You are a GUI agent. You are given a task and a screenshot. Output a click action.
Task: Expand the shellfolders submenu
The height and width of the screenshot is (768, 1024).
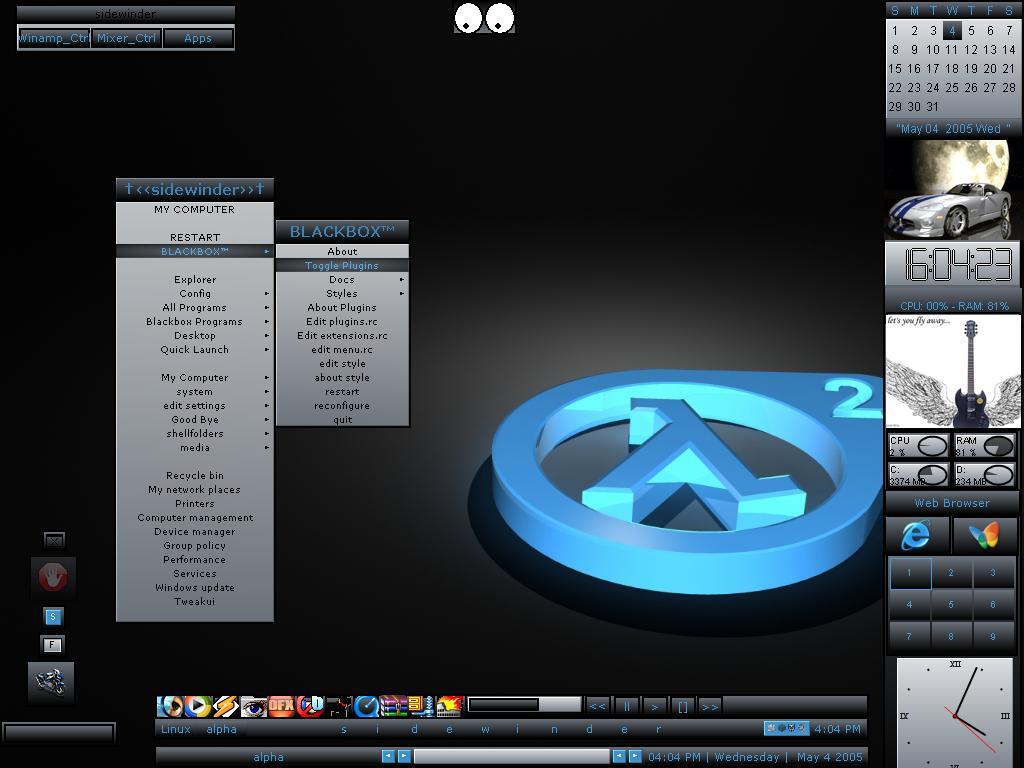(x=195, y=434)
